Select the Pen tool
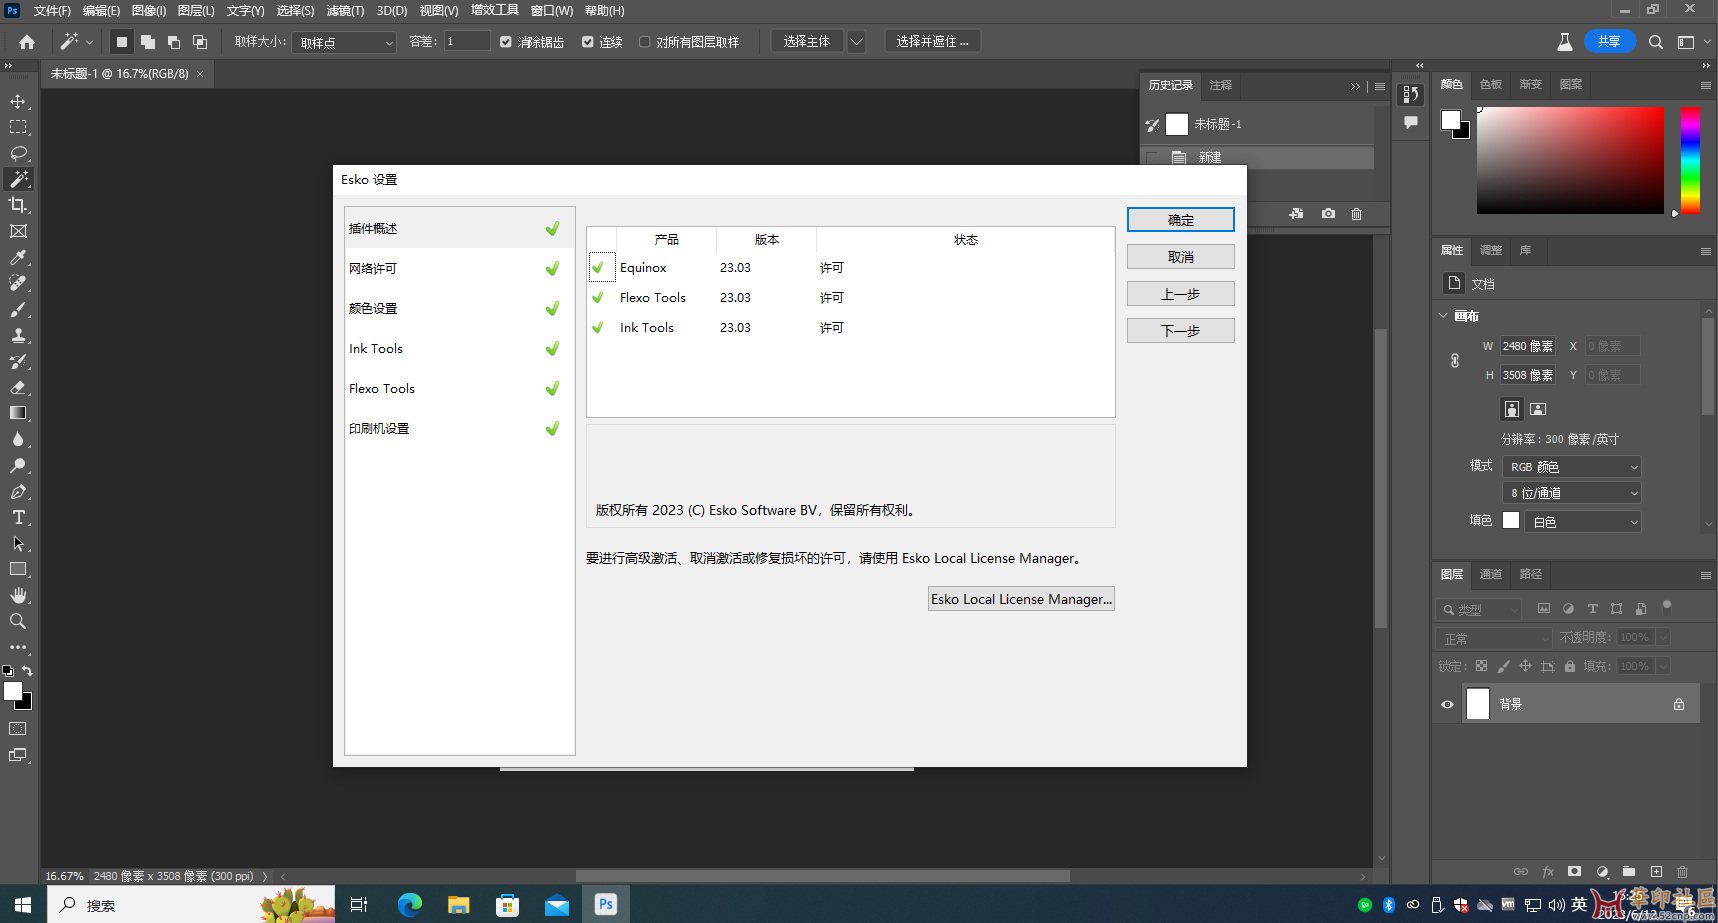The image size is (1718, 923). pos(18,491)
